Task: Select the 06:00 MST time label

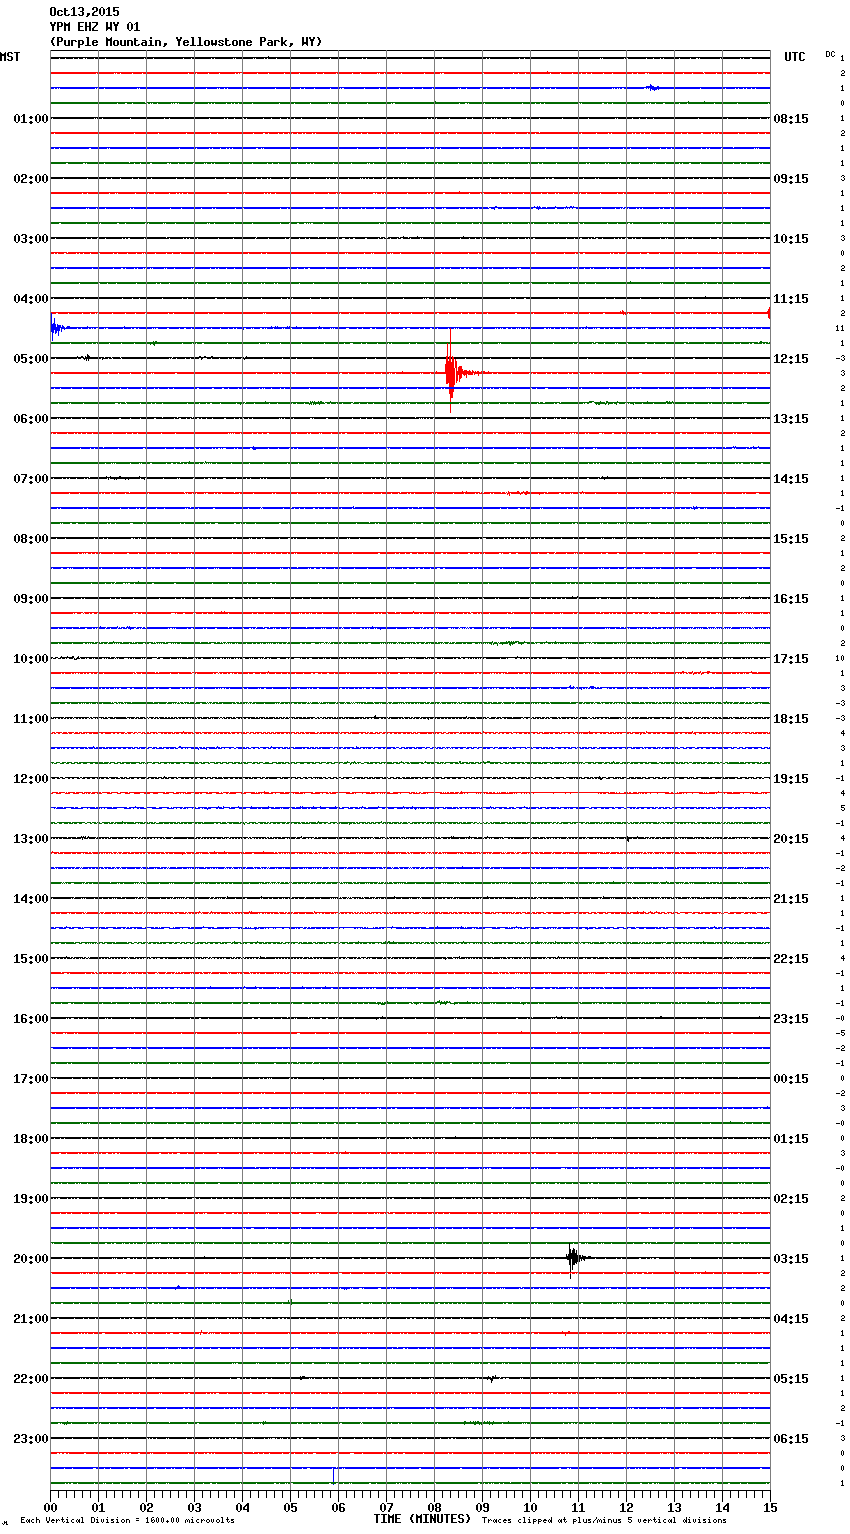Action: point(31,419)
